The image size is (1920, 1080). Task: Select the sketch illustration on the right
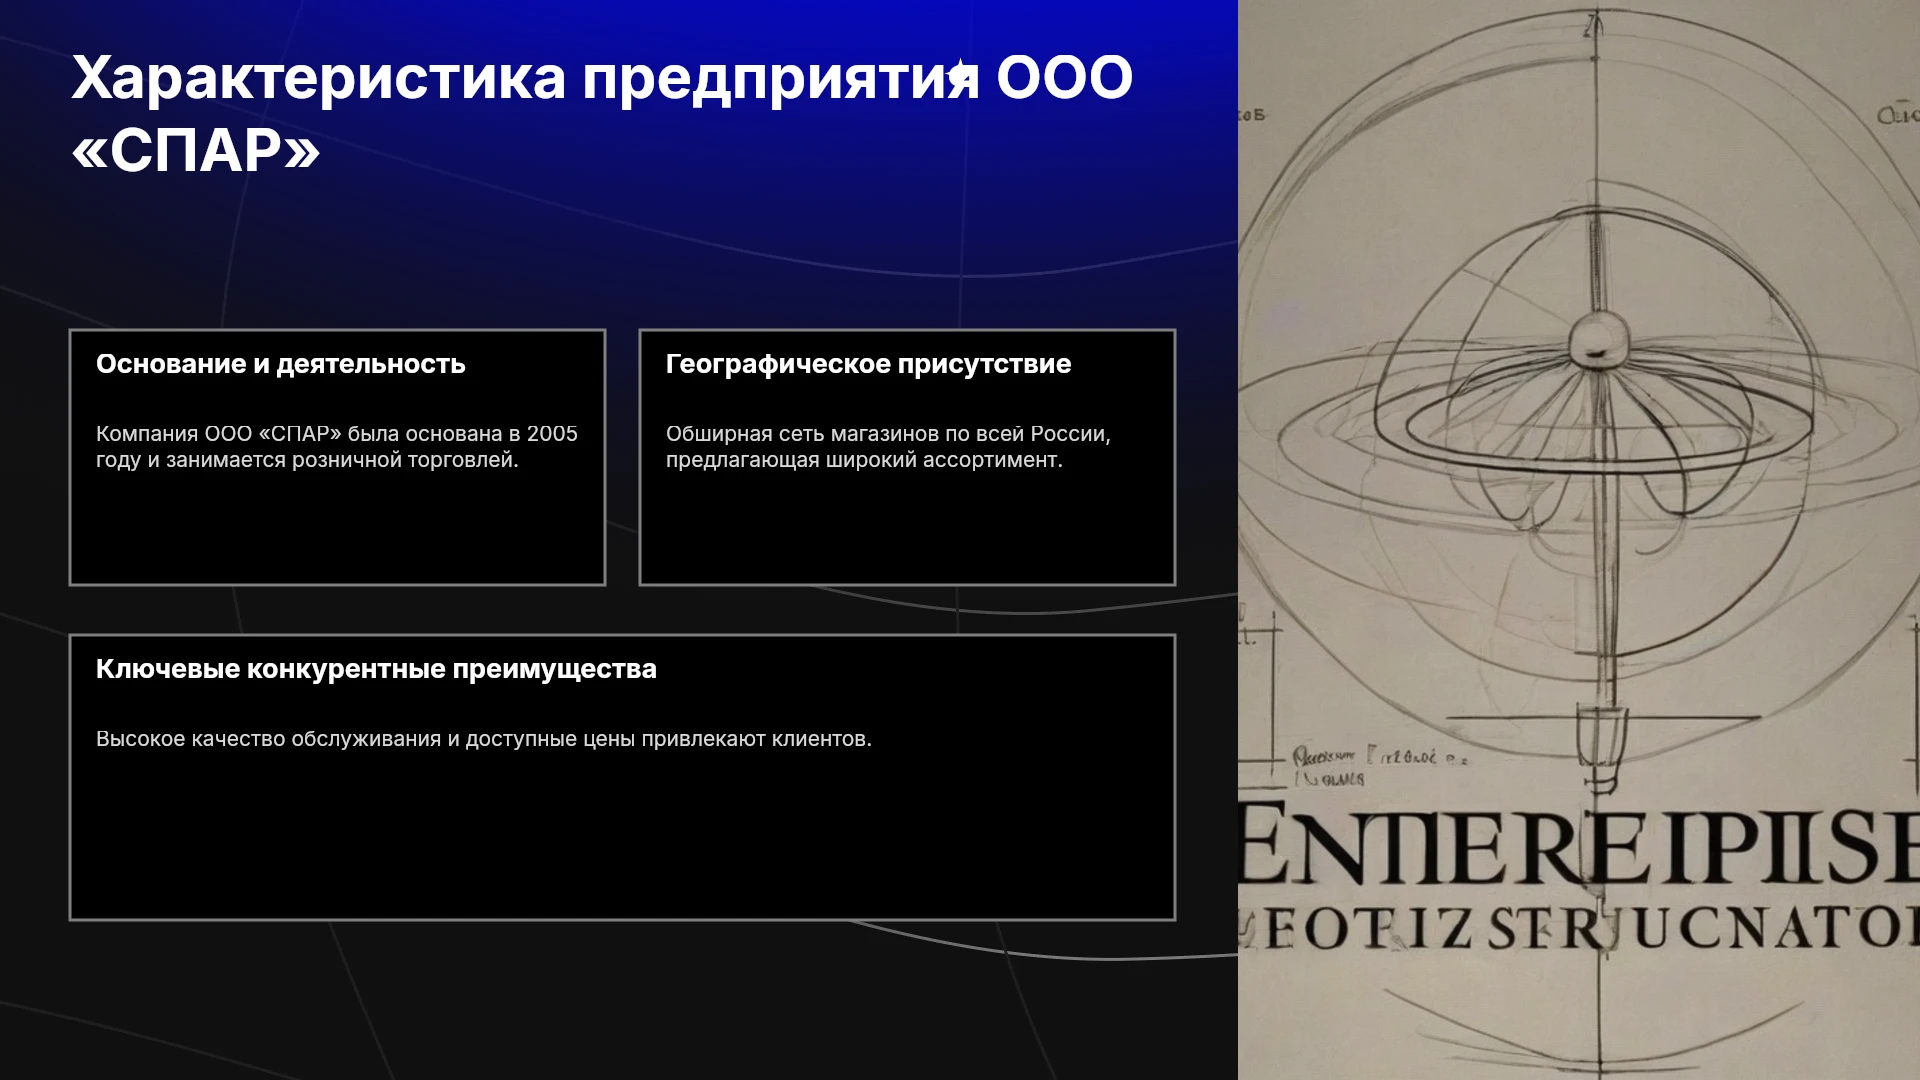[x=1579, y=540]
